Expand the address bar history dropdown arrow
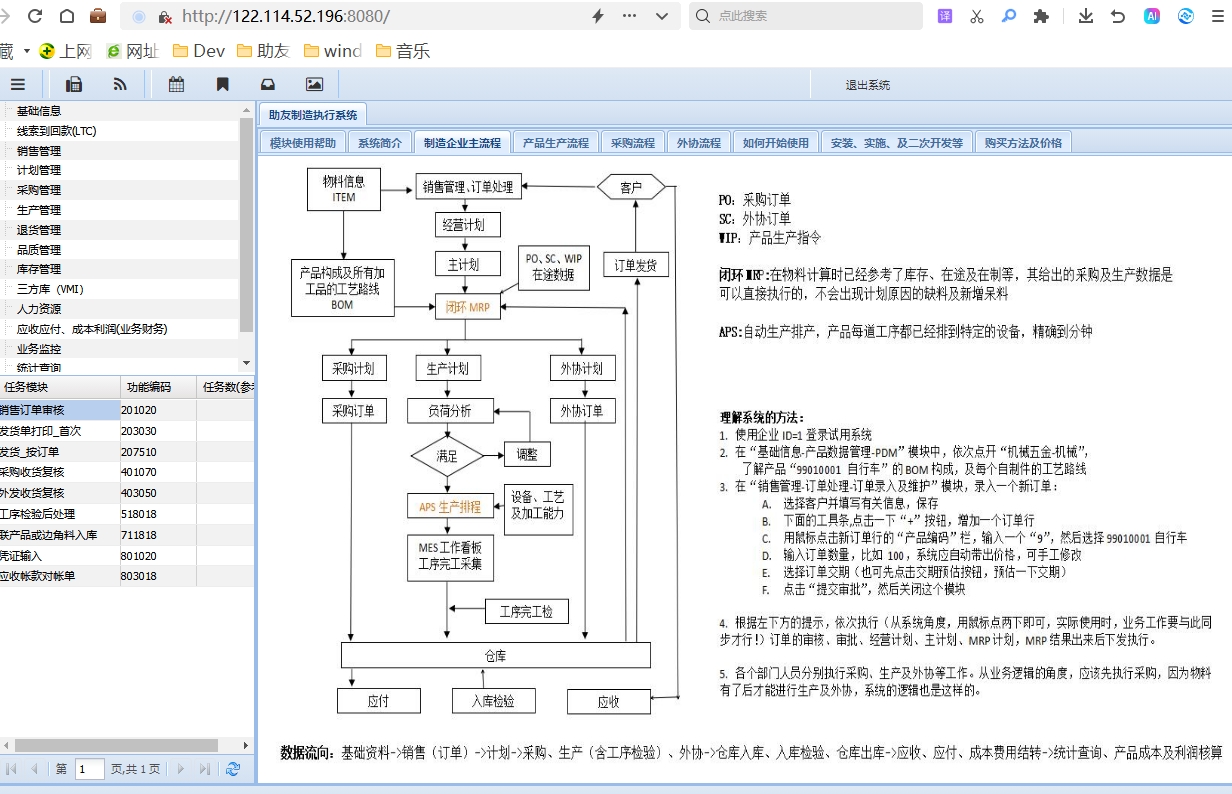The image size is (1232, 794). (660, 16)
